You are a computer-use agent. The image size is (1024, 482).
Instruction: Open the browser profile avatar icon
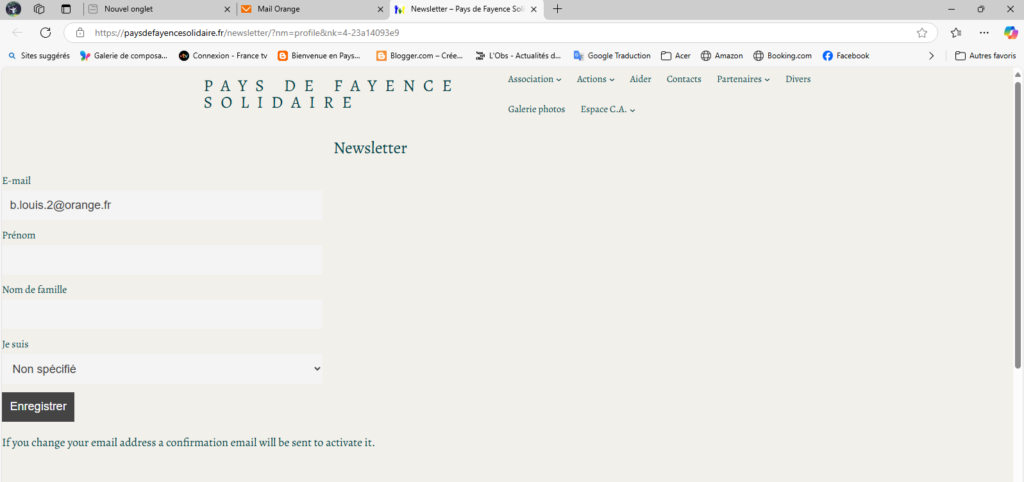pyautogui.click(x=14, y=9)
